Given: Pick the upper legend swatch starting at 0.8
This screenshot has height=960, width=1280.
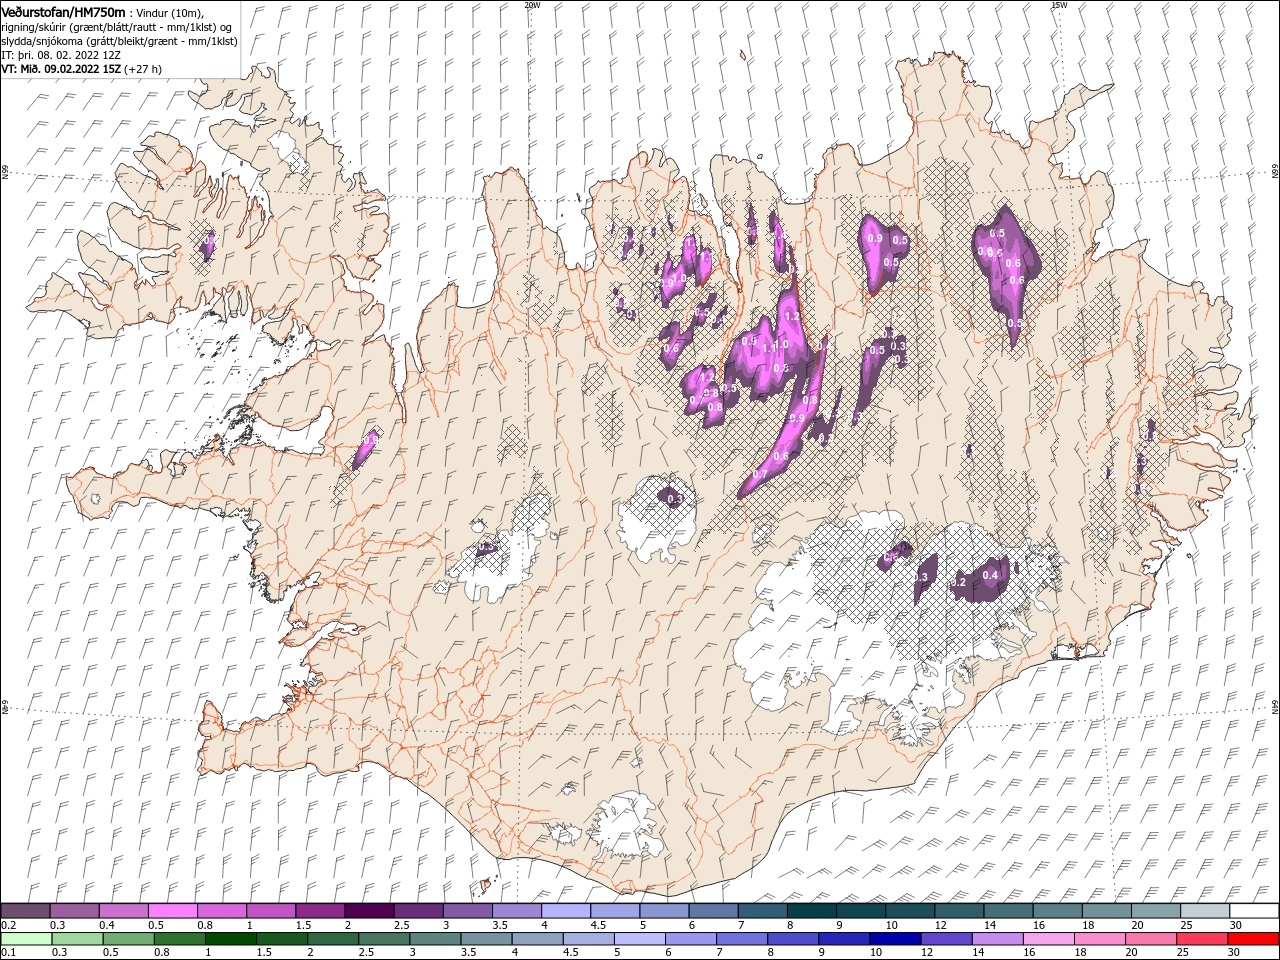Looking at the screenshot, I should [221, 911].
